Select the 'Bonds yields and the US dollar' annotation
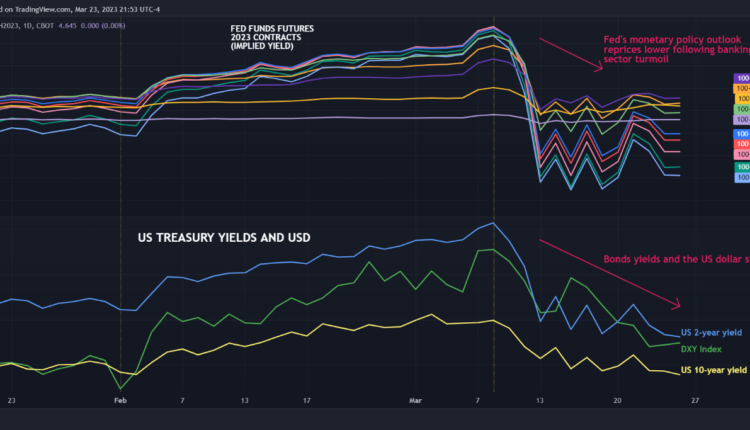The width and height of the screenshot is (750, 430). click(675, 259)
